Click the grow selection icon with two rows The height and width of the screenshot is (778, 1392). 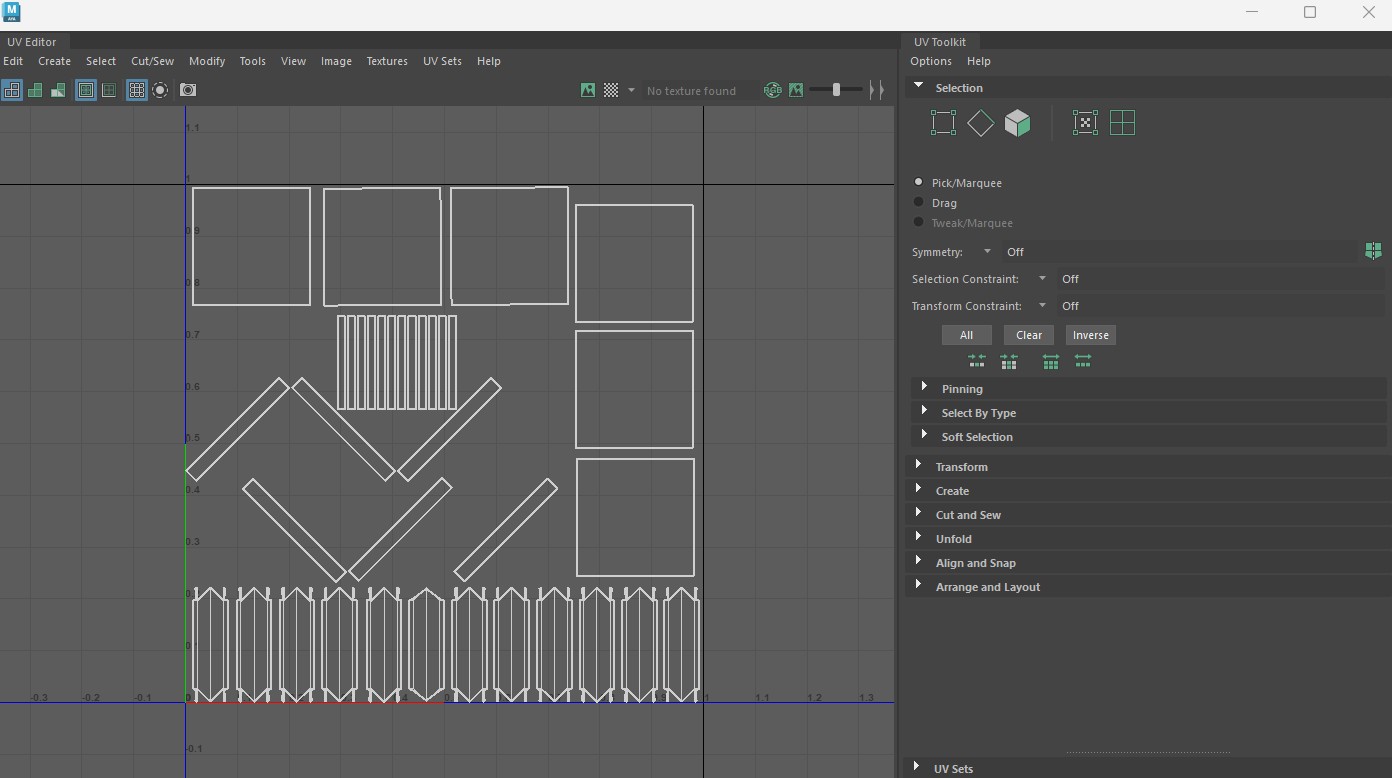click(x=1051, y=361)
